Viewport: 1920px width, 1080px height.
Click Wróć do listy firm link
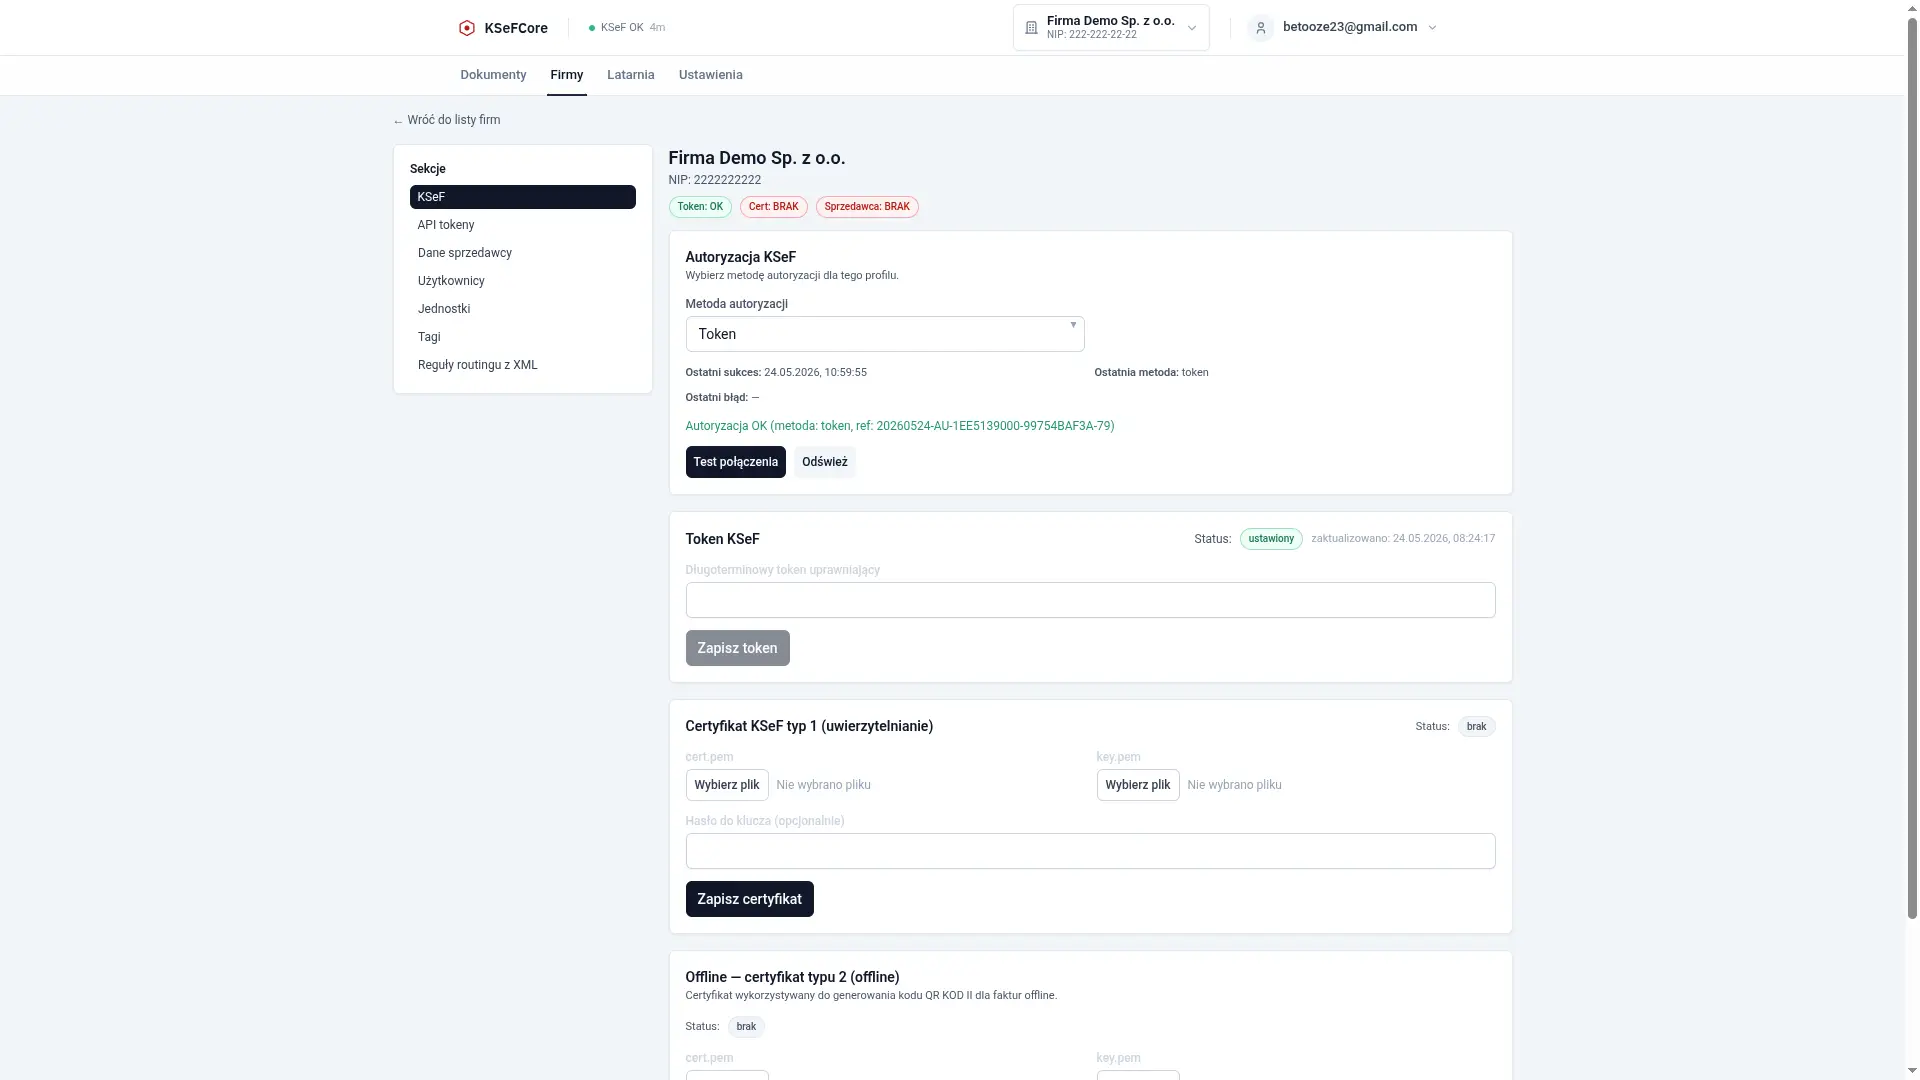447,120
